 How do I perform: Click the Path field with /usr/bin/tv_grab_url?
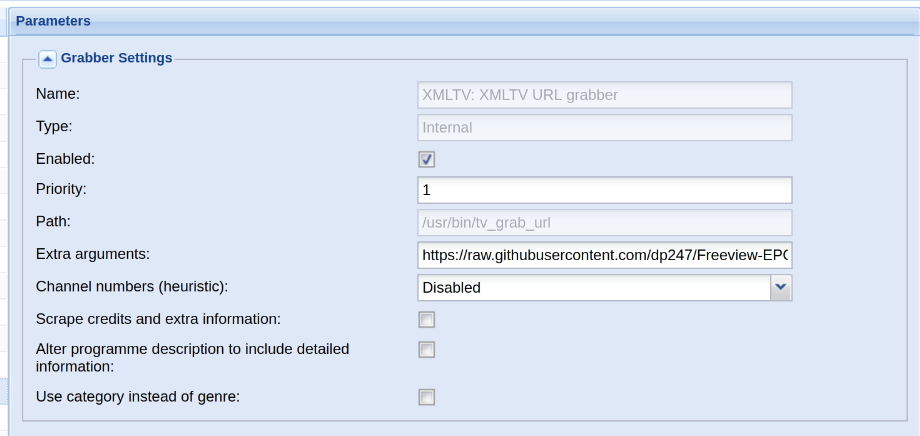tap(604, 222)
